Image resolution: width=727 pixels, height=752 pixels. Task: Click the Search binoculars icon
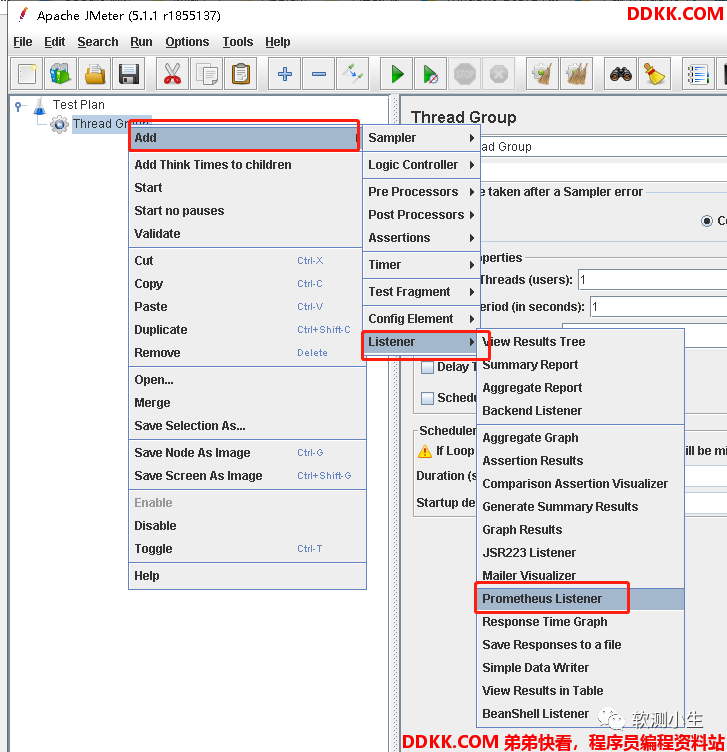click(621, 74)
